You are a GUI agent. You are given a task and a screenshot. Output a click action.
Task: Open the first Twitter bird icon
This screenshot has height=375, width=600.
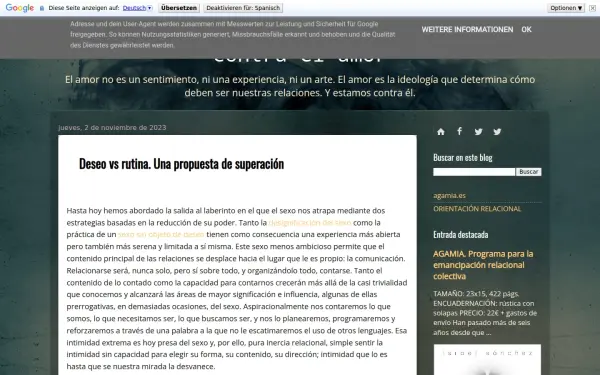click(x=478, y=132)
